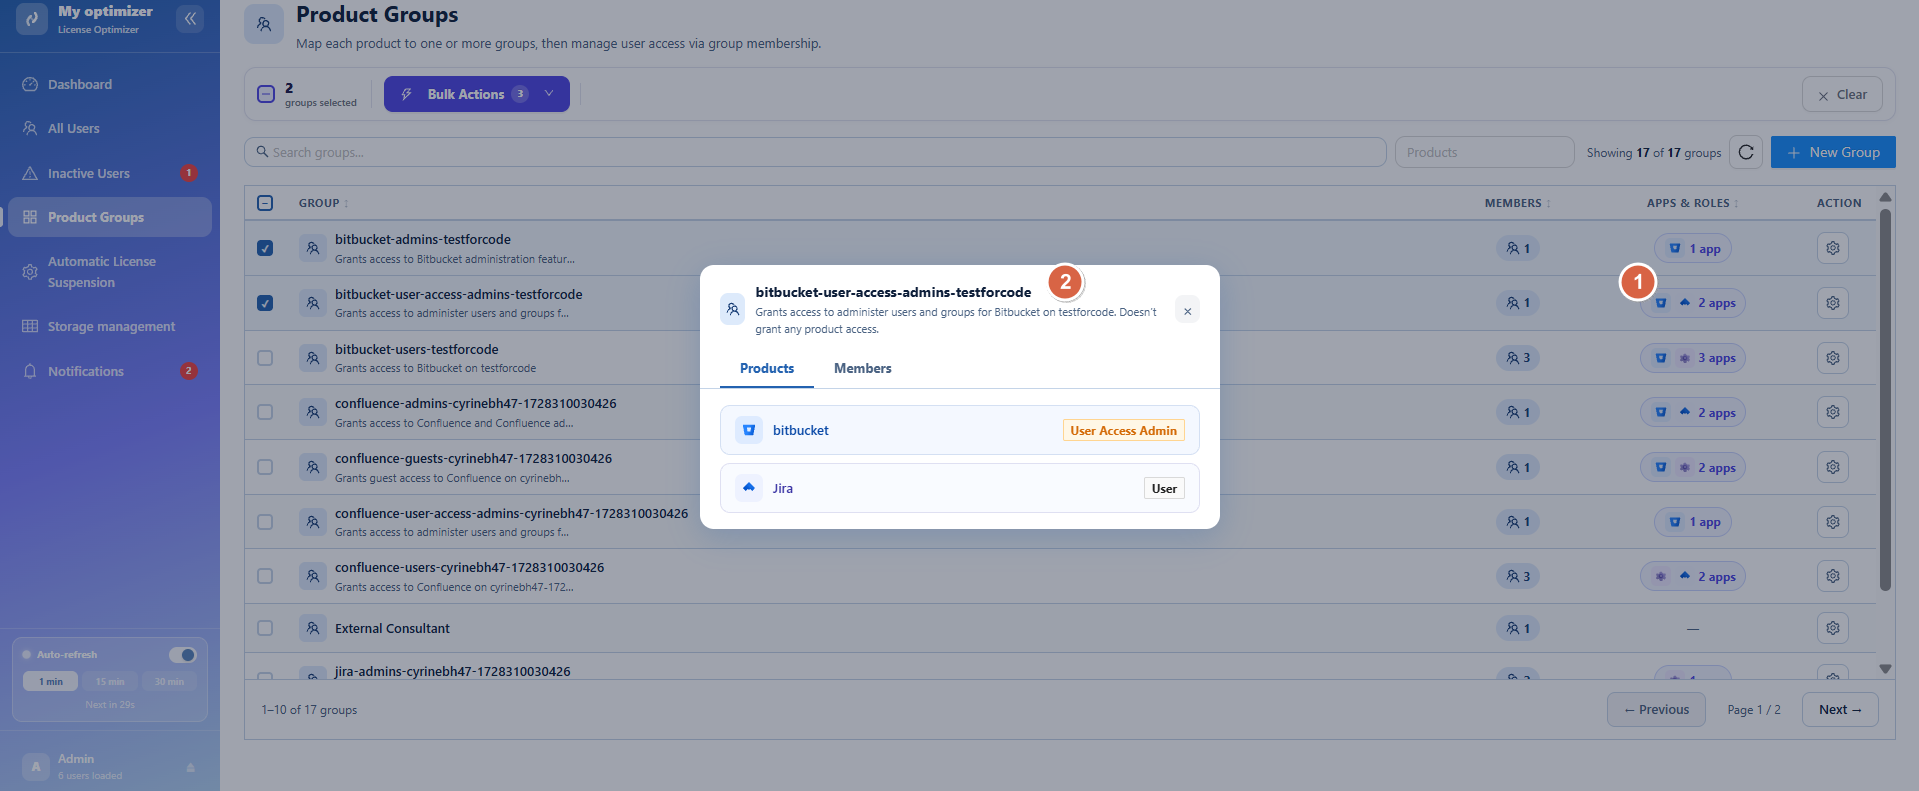Open settings gear for confluence-admins-cyrinebh47
The height and width of the screenshot is (791, 1919).
click(1833, 412)
